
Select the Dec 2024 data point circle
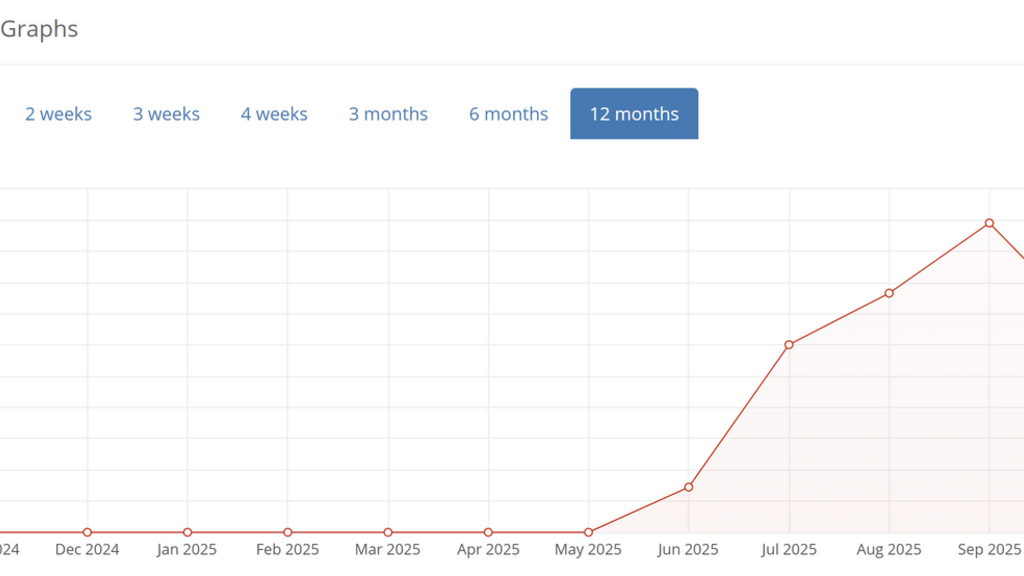[87, 532]
